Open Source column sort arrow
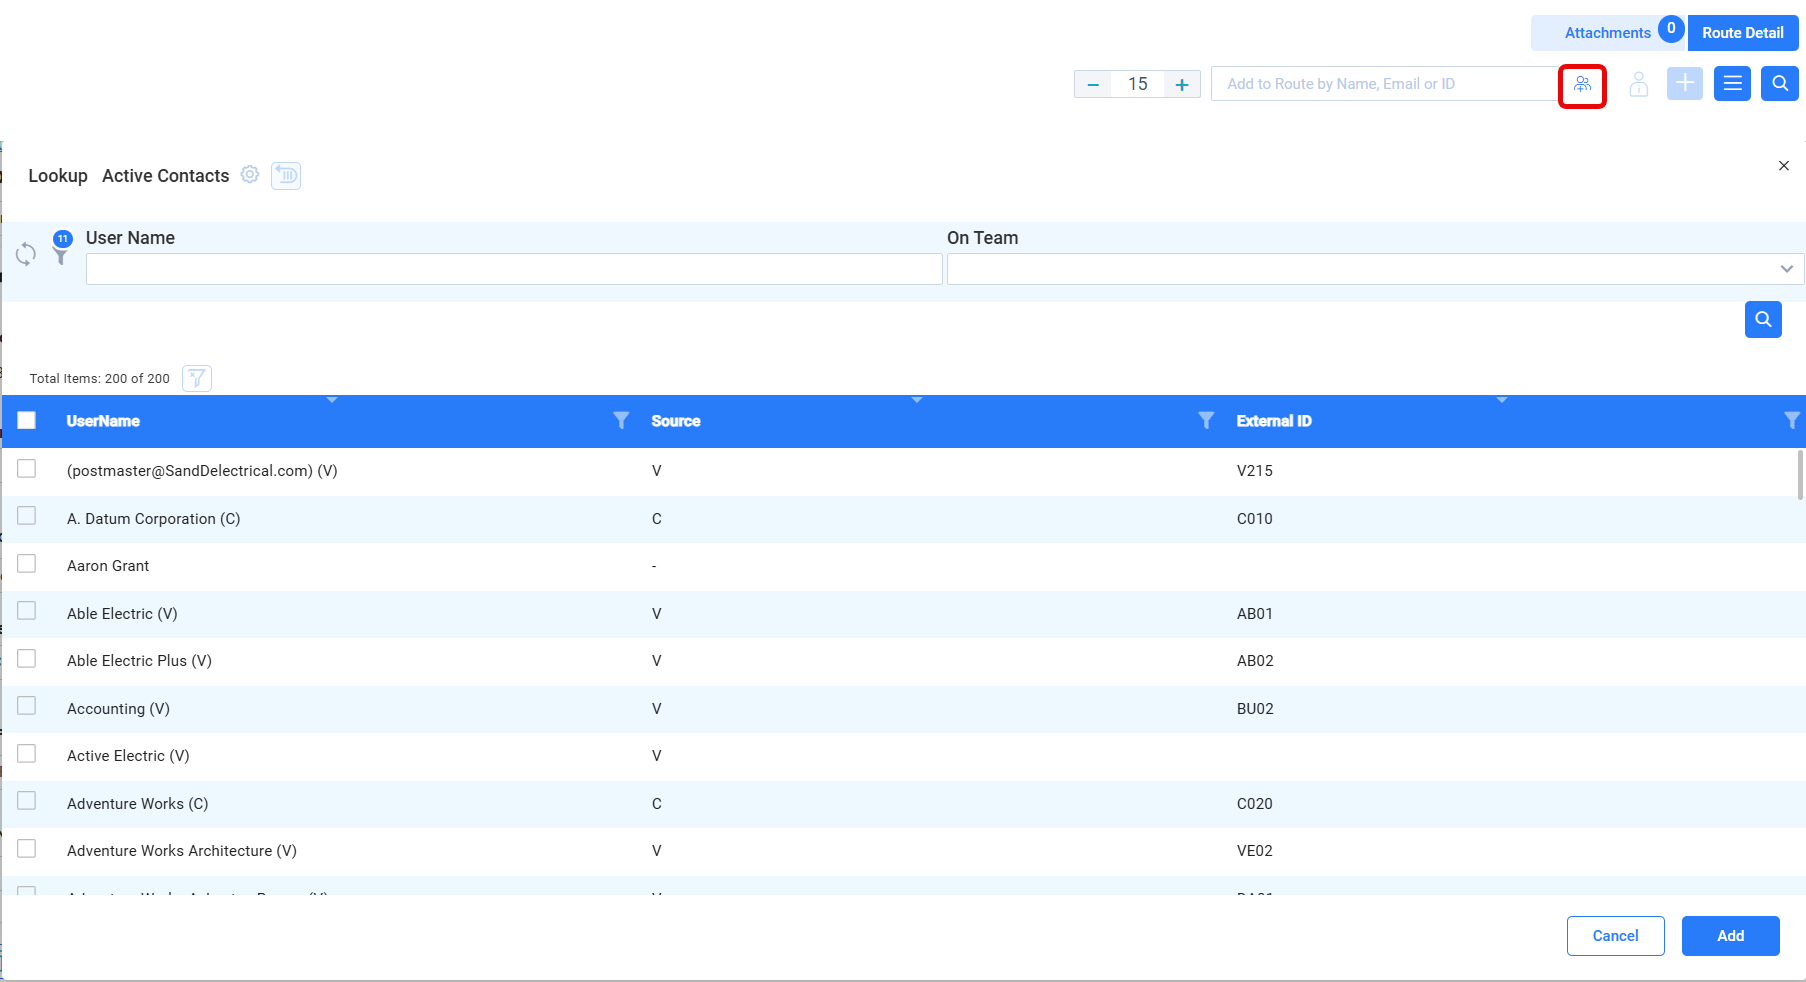Image resolution: width=1806 pixels, height=982 pixels. [917, 400]
